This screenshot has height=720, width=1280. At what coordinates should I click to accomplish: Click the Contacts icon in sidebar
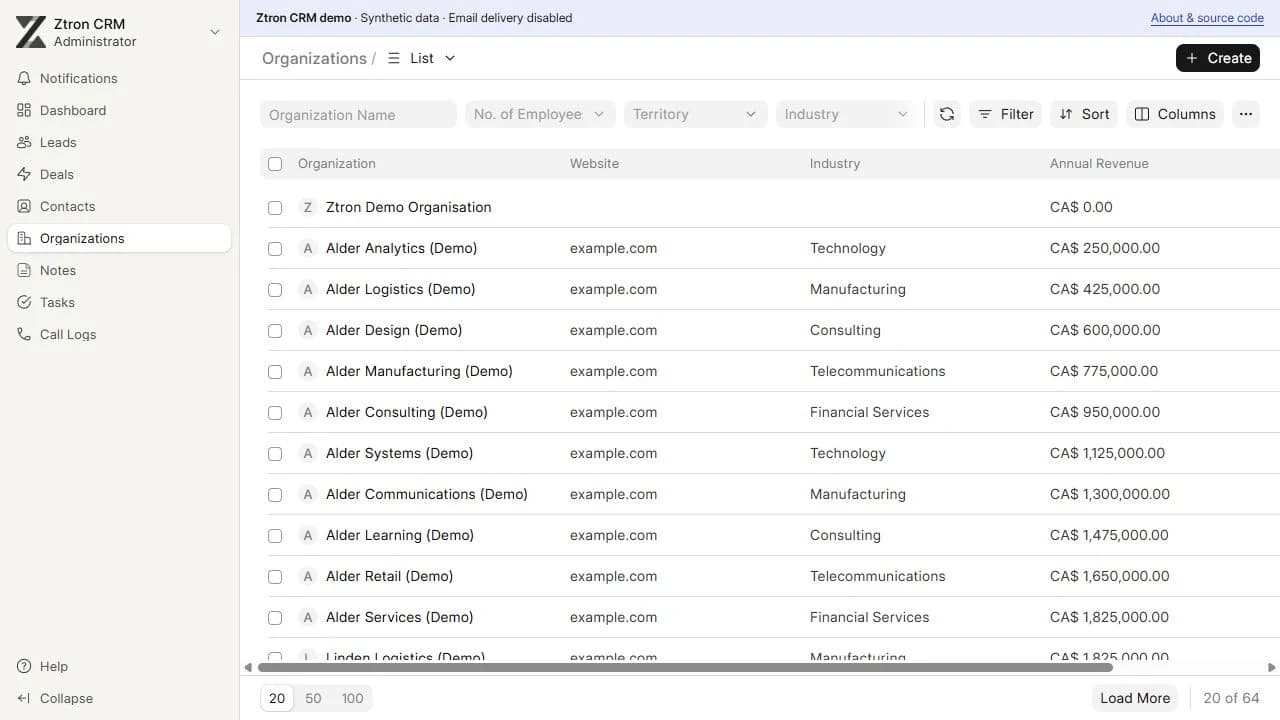tap(24, 206)
